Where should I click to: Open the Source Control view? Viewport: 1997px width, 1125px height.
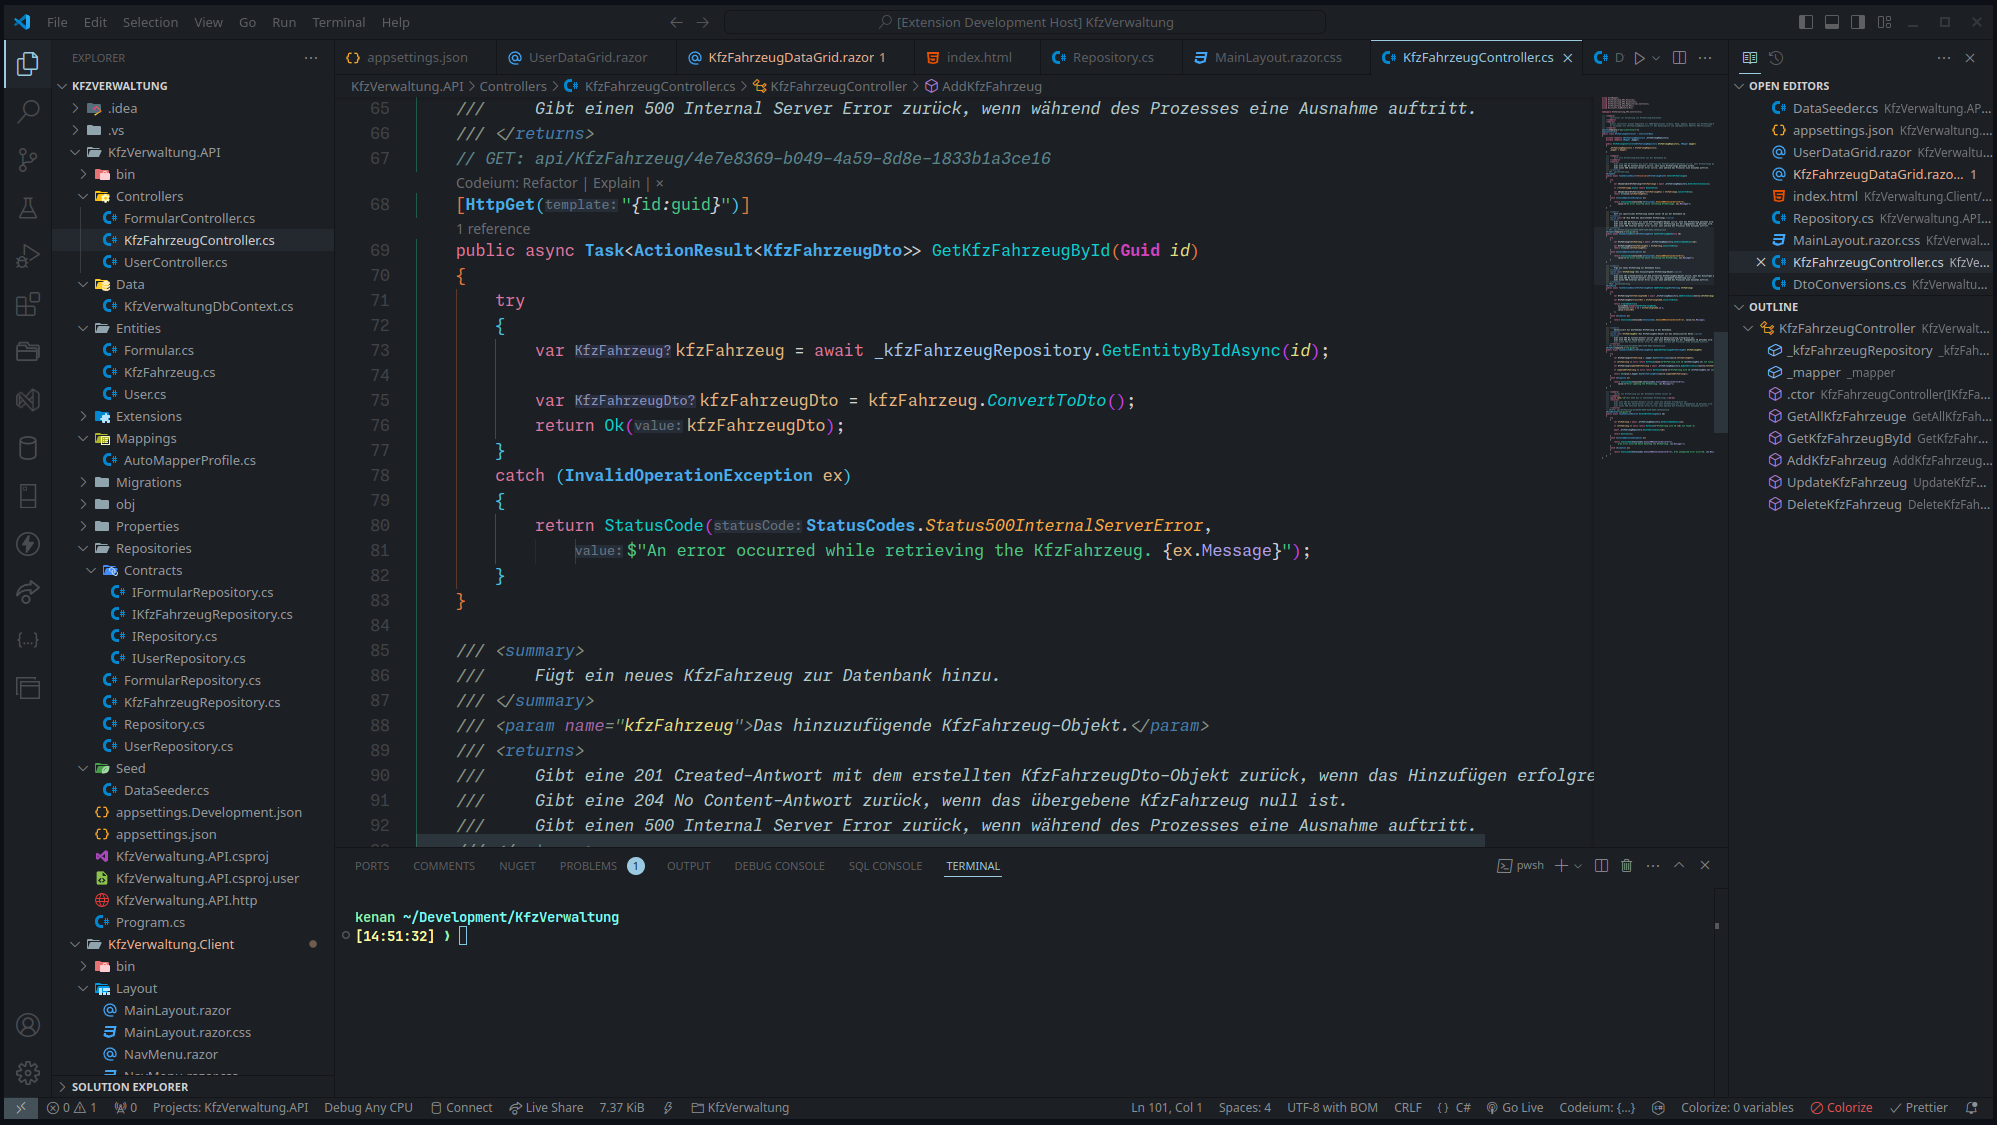click(x=28, y=159)
